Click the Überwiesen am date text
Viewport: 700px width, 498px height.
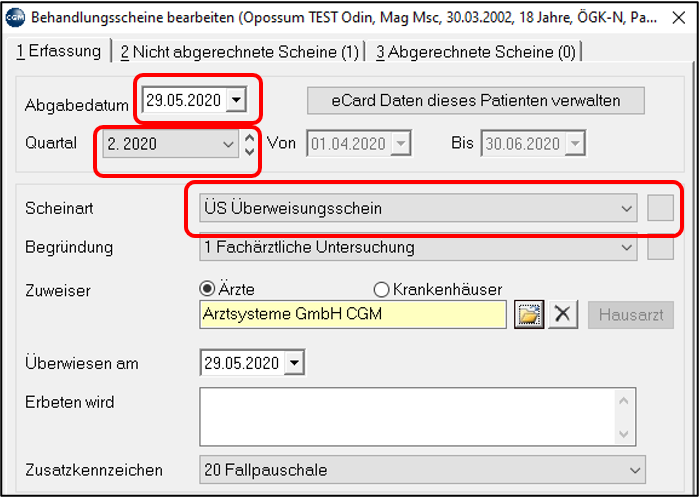(x=242, y=363)
